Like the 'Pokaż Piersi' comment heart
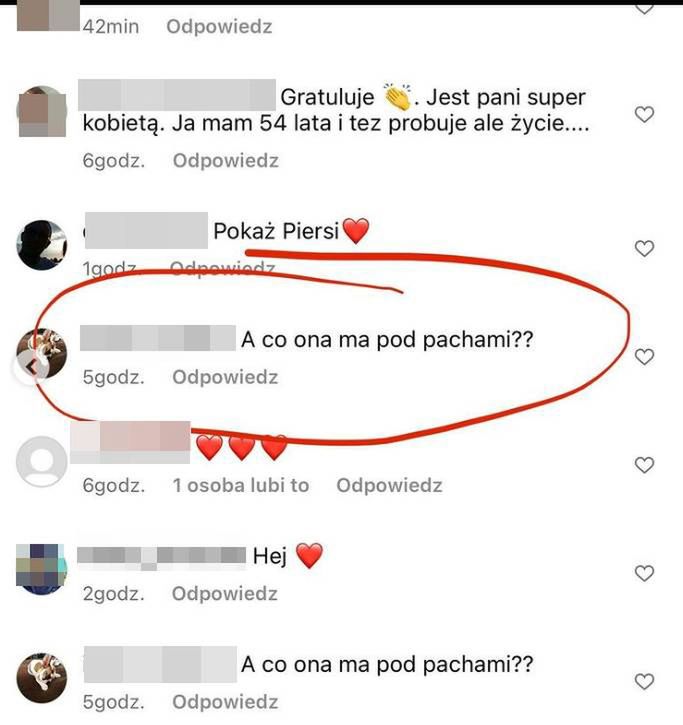683x725 pixels. (644, 248)
